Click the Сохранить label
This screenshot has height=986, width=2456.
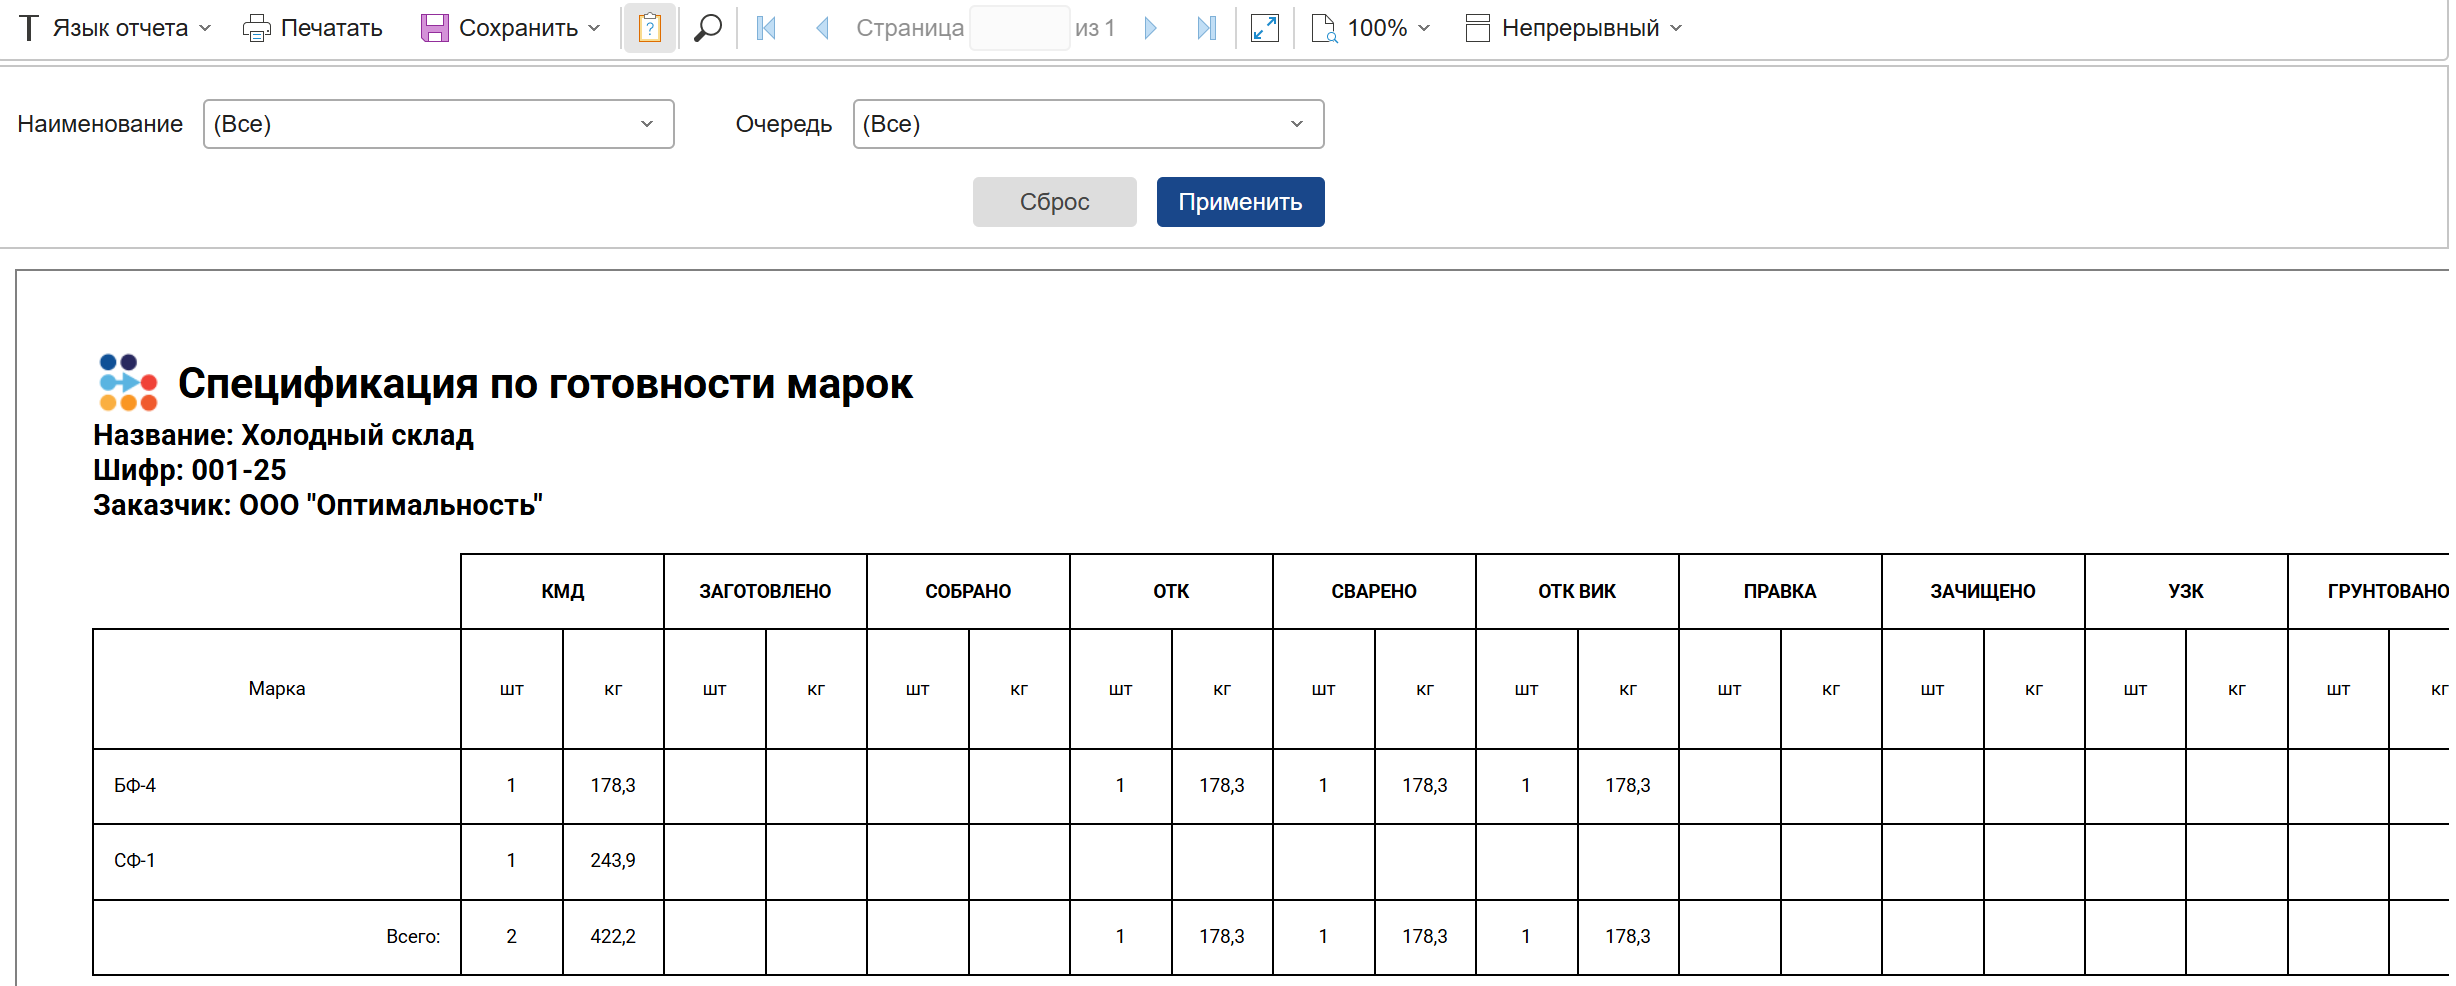(518, 28)
